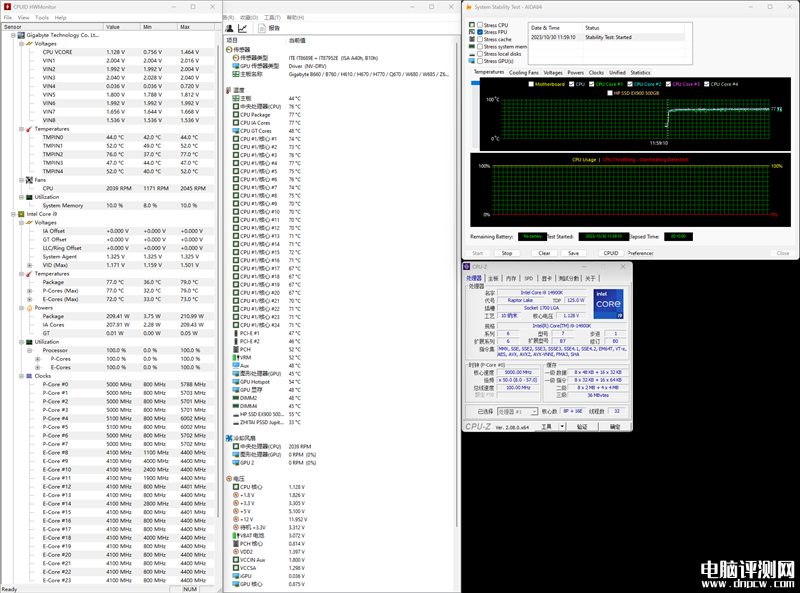Expand the P-Cores (Max) temperature node

30,291
